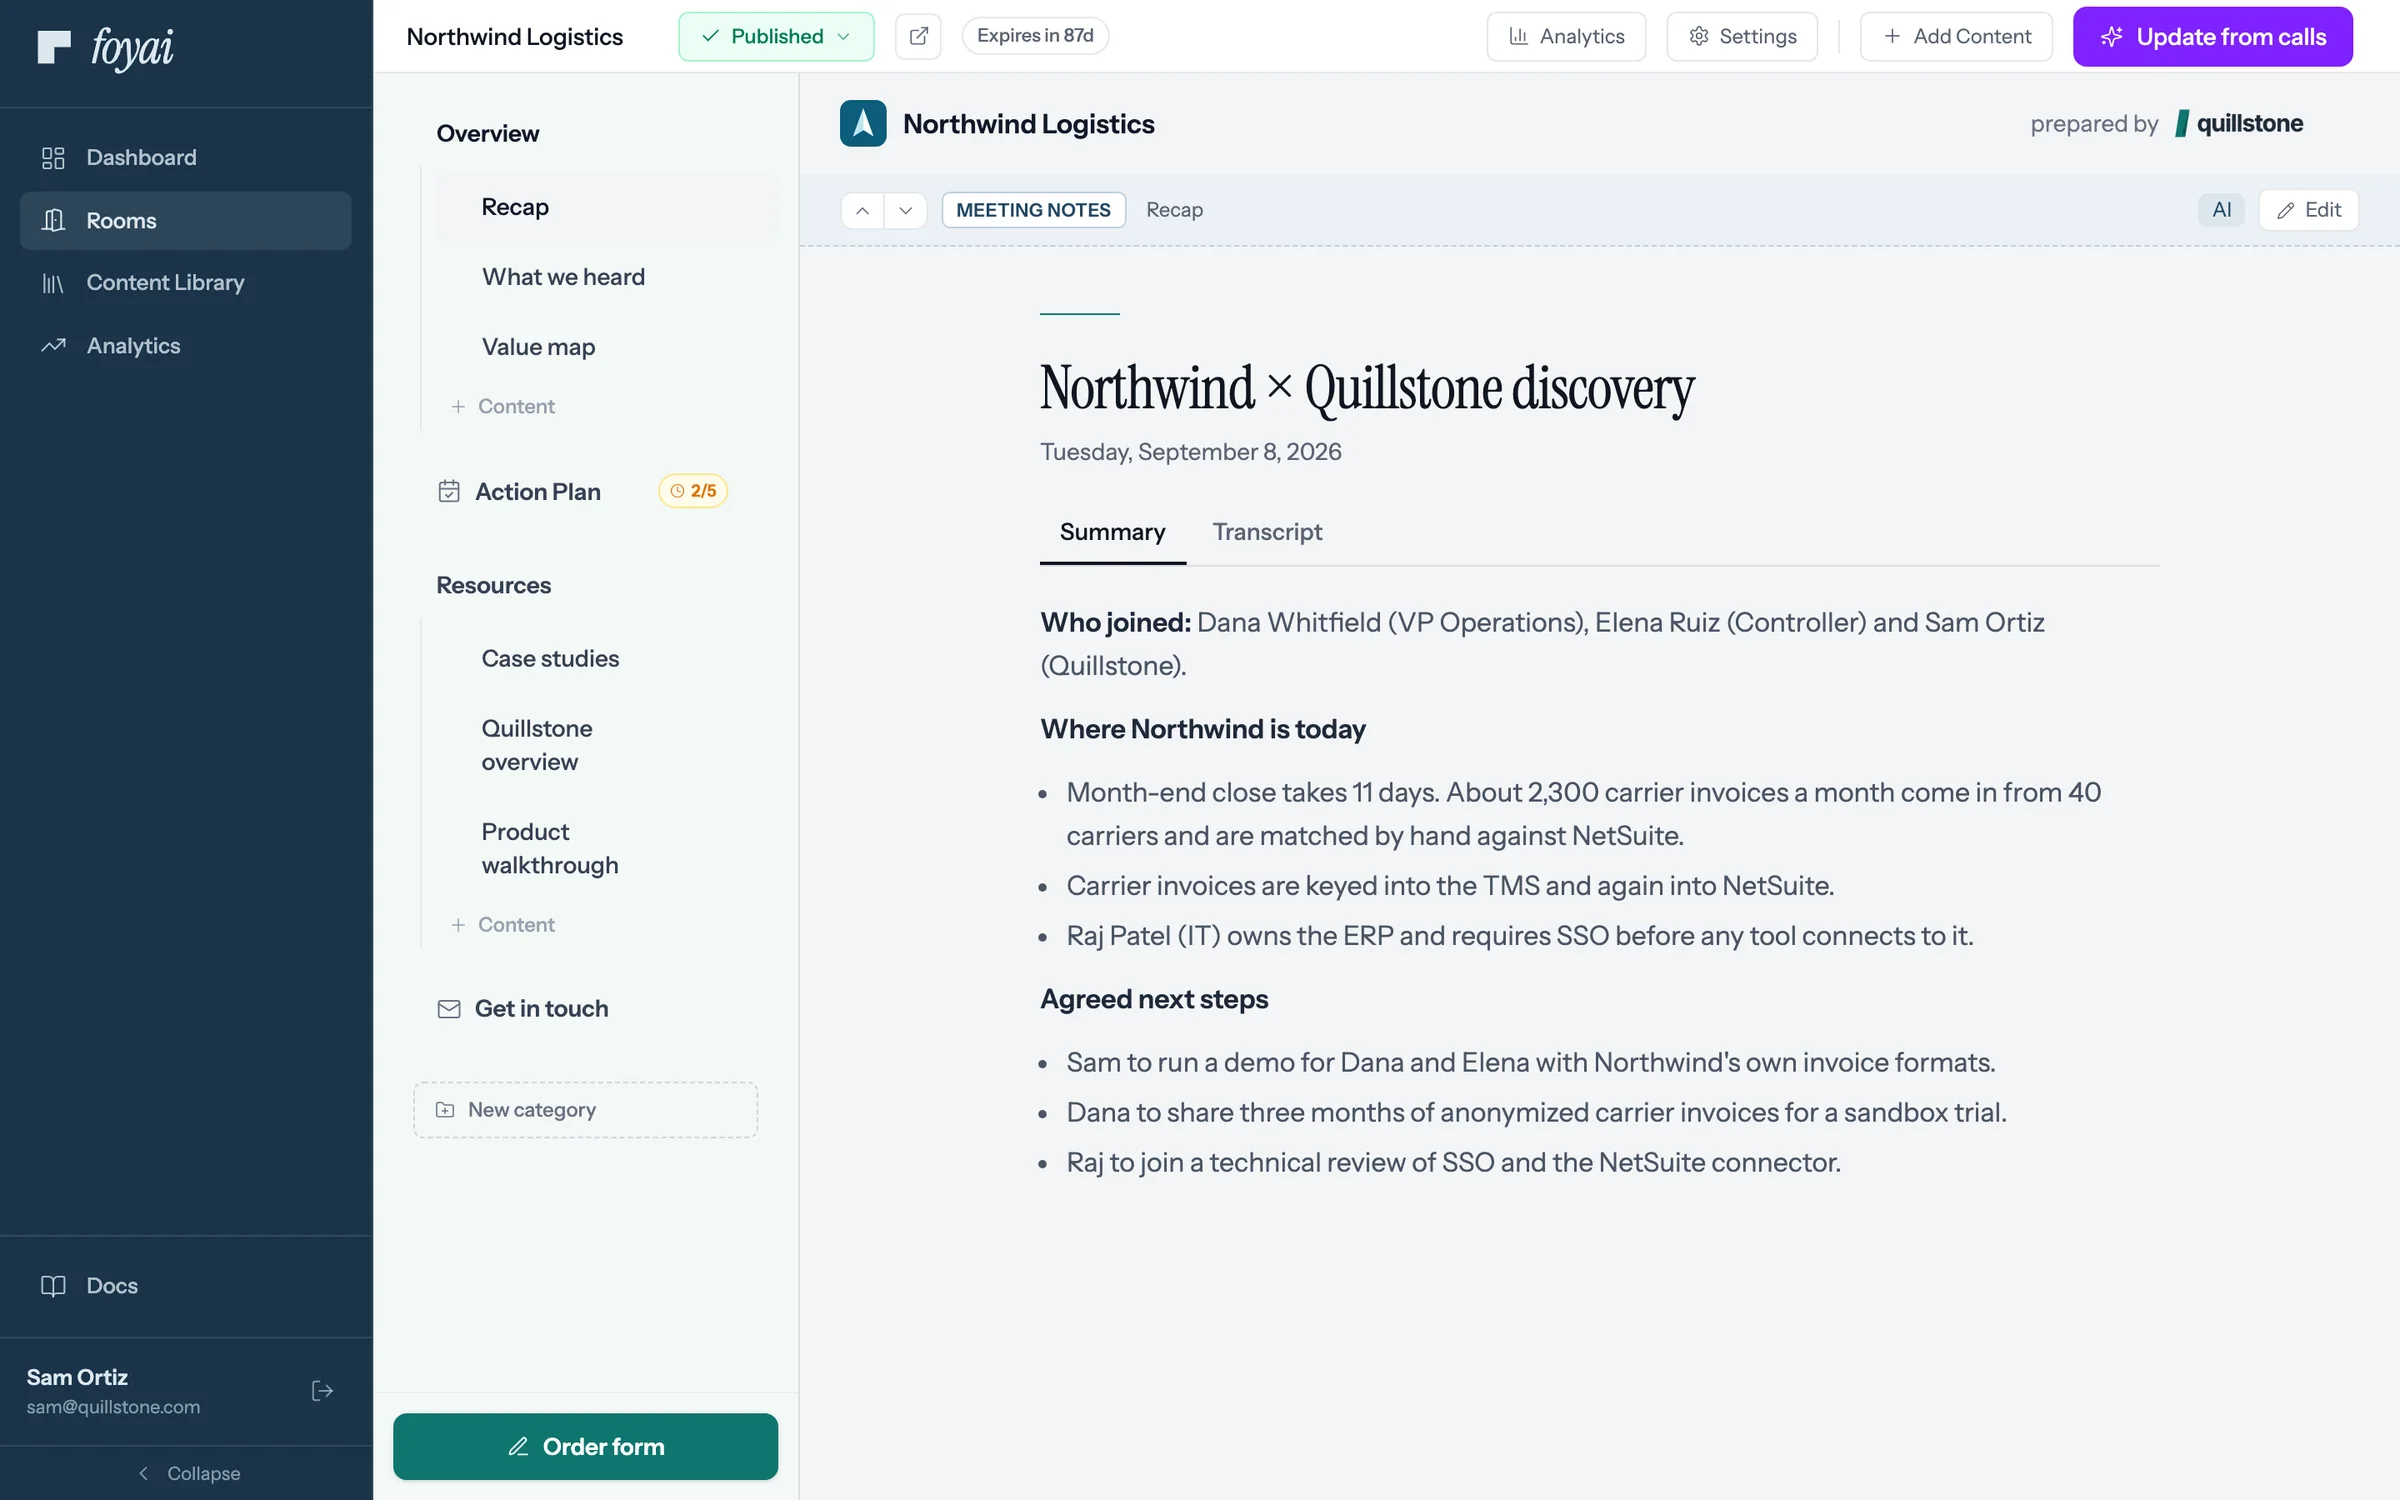This screenshot has height=1500, width=2400.
Task: Click Update from calls
Action: [x=2212, y=36]
